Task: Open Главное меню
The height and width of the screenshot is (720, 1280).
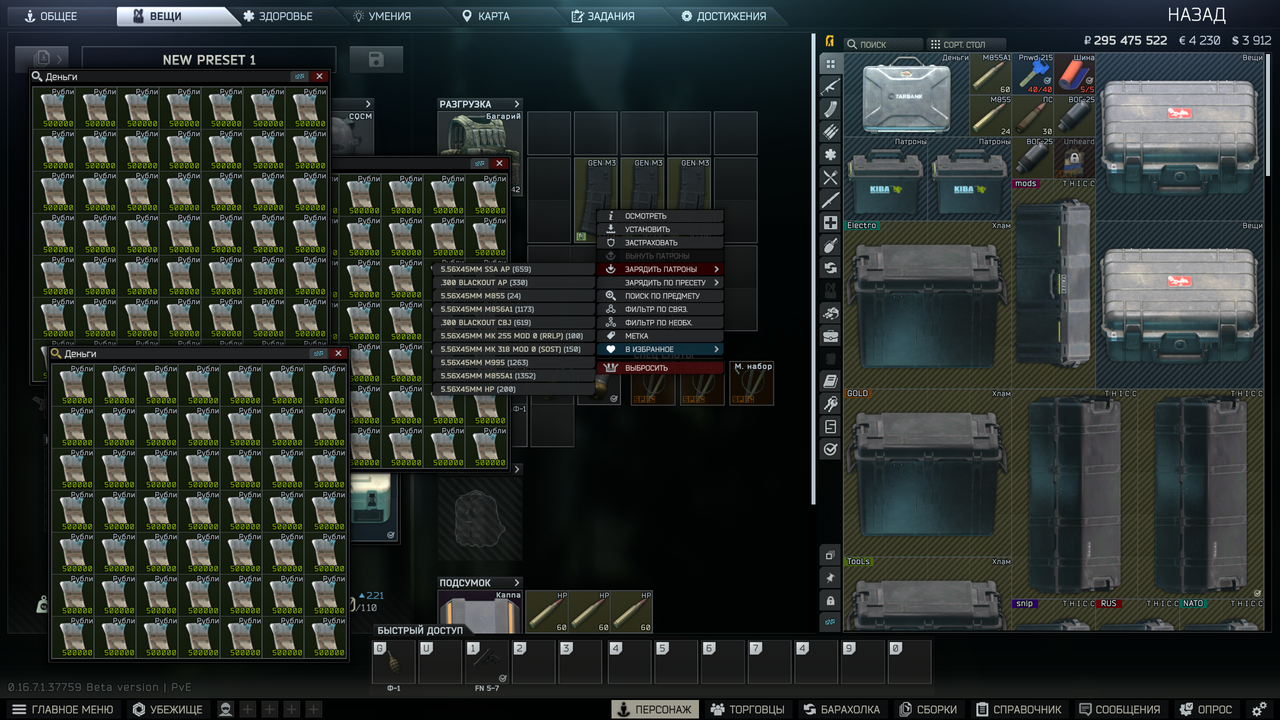Action: click(x=64, y=709)
